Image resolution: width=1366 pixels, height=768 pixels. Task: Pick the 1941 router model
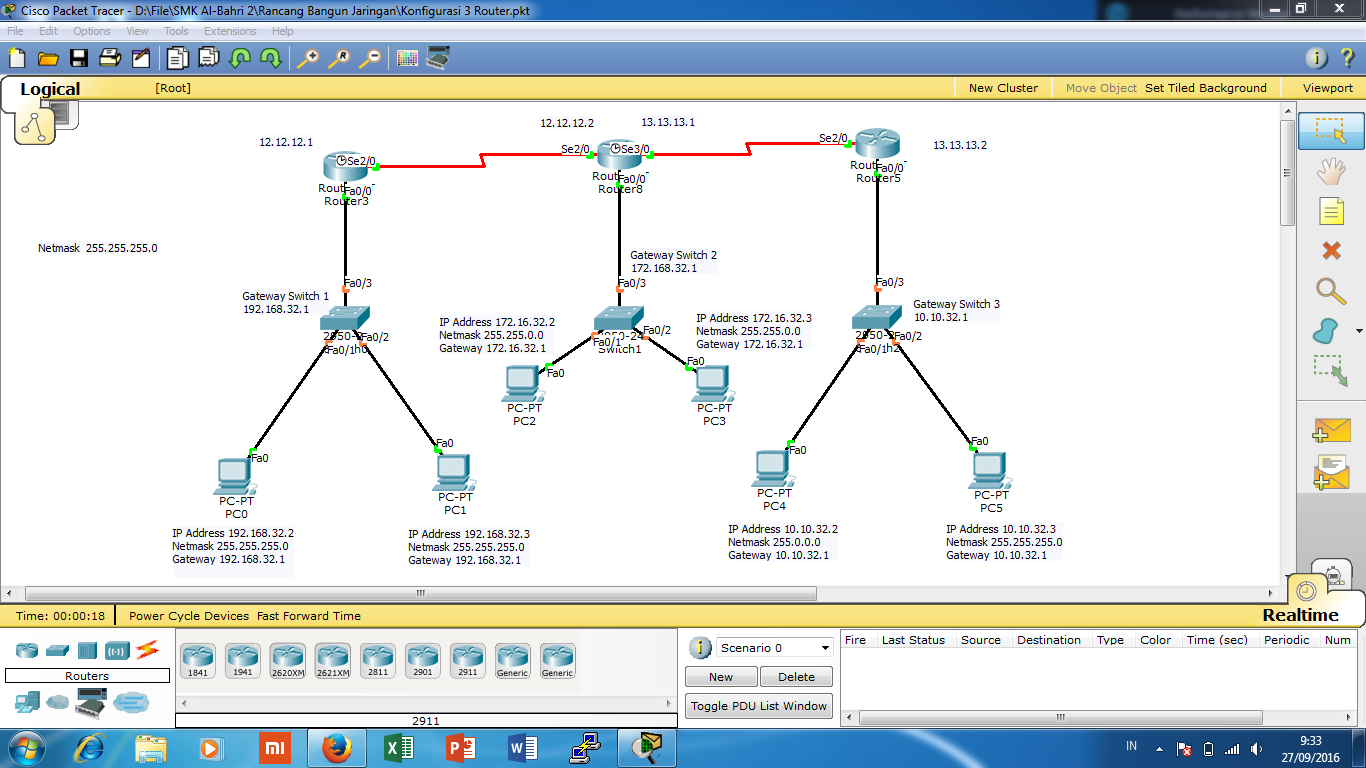click(x=242, y=661)
